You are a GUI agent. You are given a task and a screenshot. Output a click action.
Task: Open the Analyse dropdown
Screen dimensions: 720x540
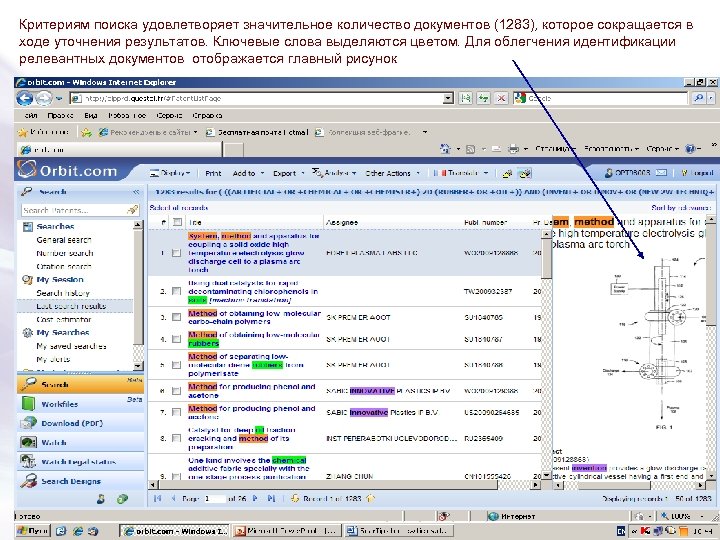click(334, 173)
